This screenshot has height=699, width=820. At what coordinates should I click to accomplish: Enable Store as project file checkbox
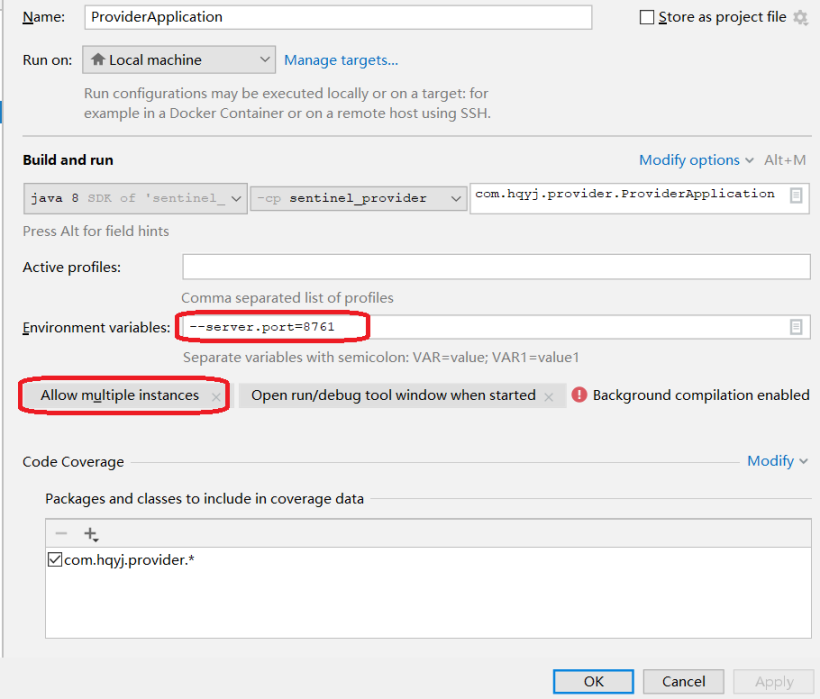coord(647,18)
